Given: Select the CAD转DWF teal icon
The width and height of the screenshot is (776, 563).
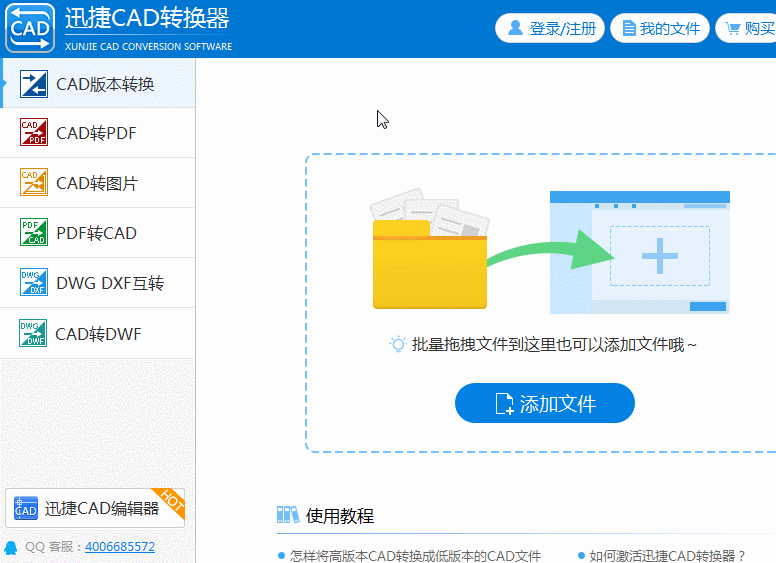Looking at the screenshot, I should point(33,333).
